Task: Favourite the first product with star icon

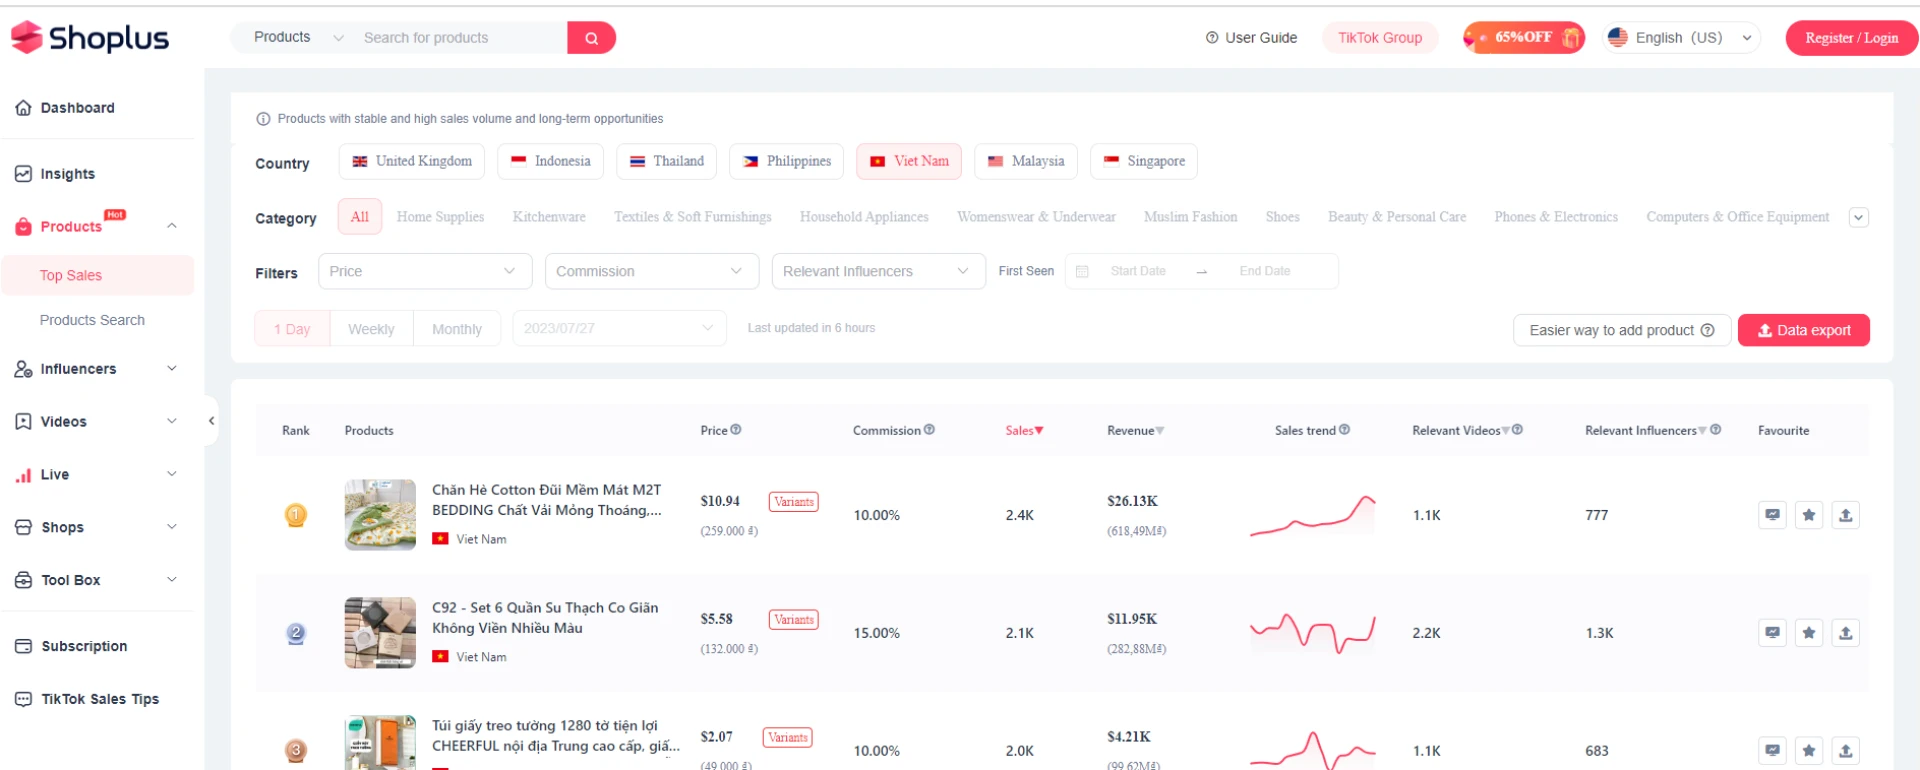Action: pyautogui.click(x=1808, y=515)
